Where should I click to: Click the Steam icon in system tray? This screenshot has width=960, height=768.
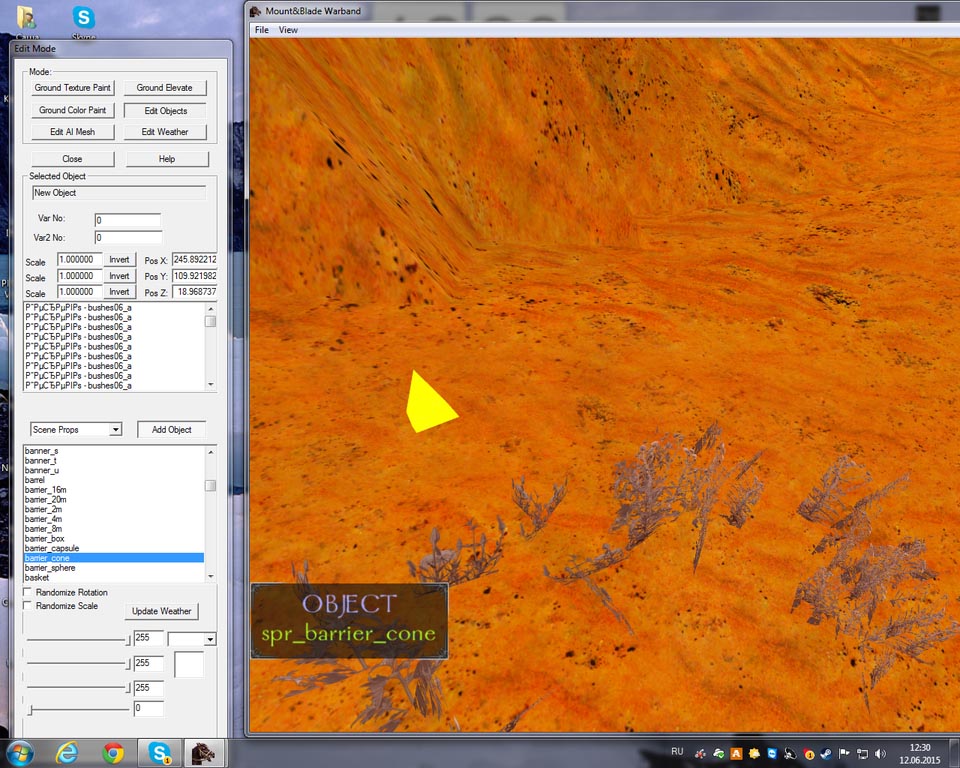[x=825, y=753]
